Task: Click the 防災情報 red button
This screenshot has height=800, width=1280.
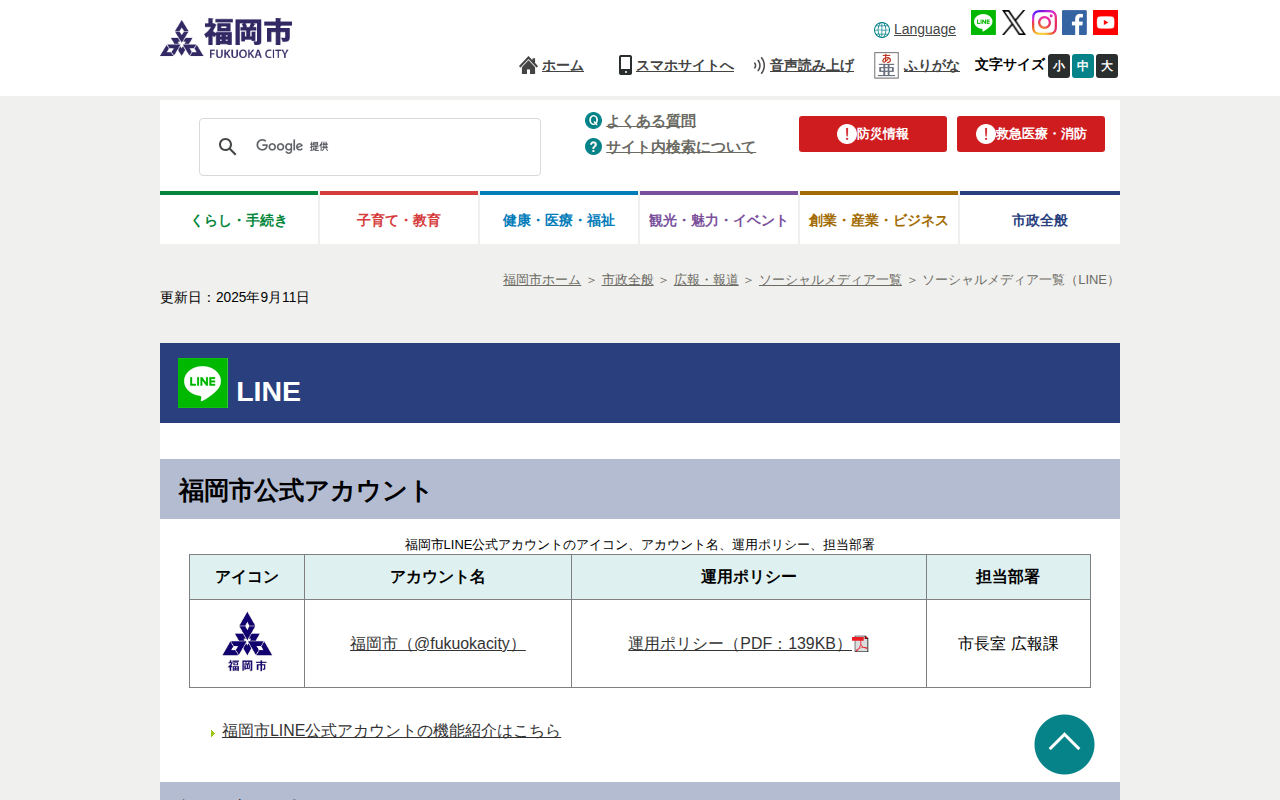Action: pyautogui.click(x=873, y=134)
